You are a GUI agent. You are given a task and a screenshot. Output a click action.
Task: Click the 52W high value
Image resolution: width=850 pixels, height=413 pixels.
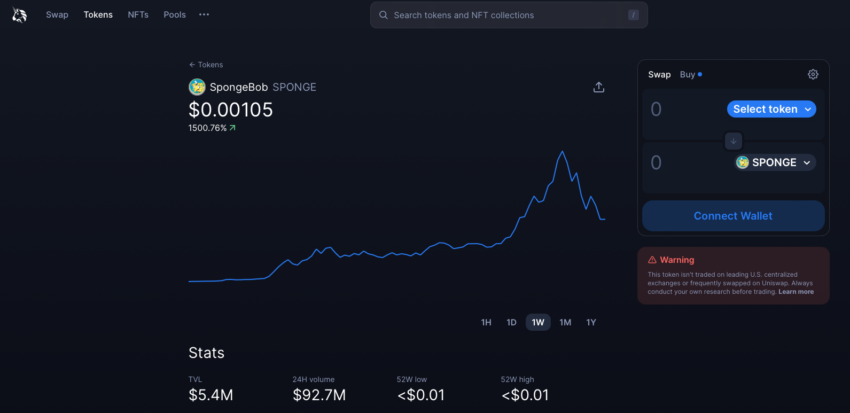(x=525, y=395)
